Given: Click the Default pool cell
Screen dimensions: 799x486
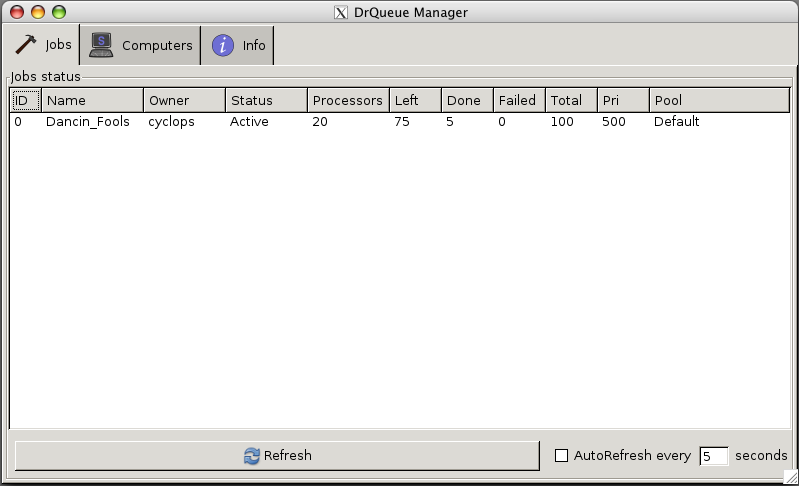Looking at the screenshot, I should click(x=676, y=121).
